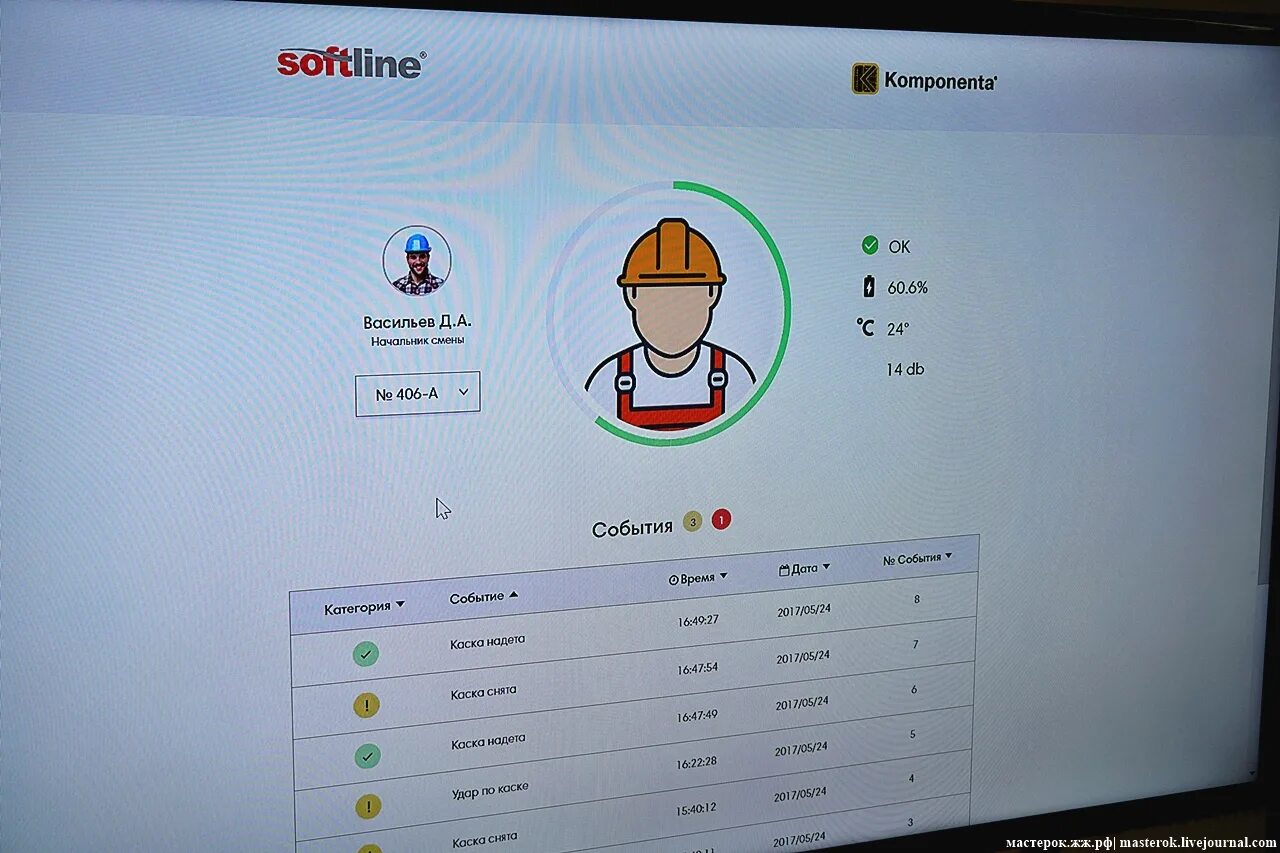This screenshot has width=1280, height=853.
Task: Click event number 7 cell
Action: pos(915,645)
